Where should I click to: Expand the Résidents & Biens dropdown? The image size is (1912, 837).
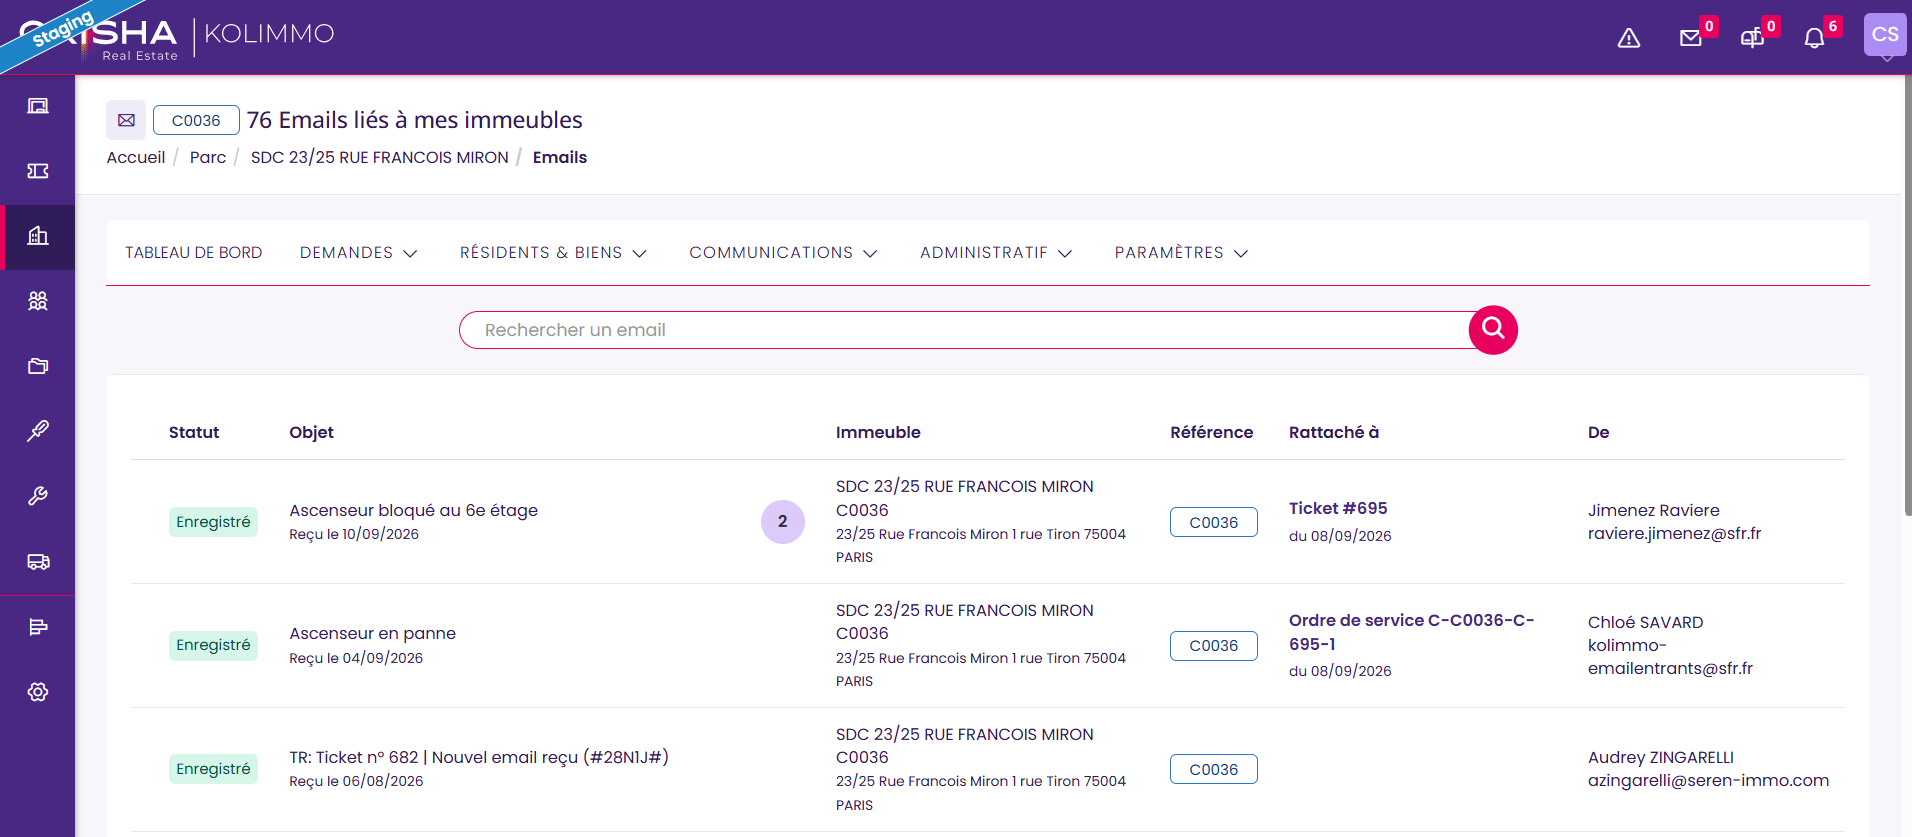(x=553, y=253)
